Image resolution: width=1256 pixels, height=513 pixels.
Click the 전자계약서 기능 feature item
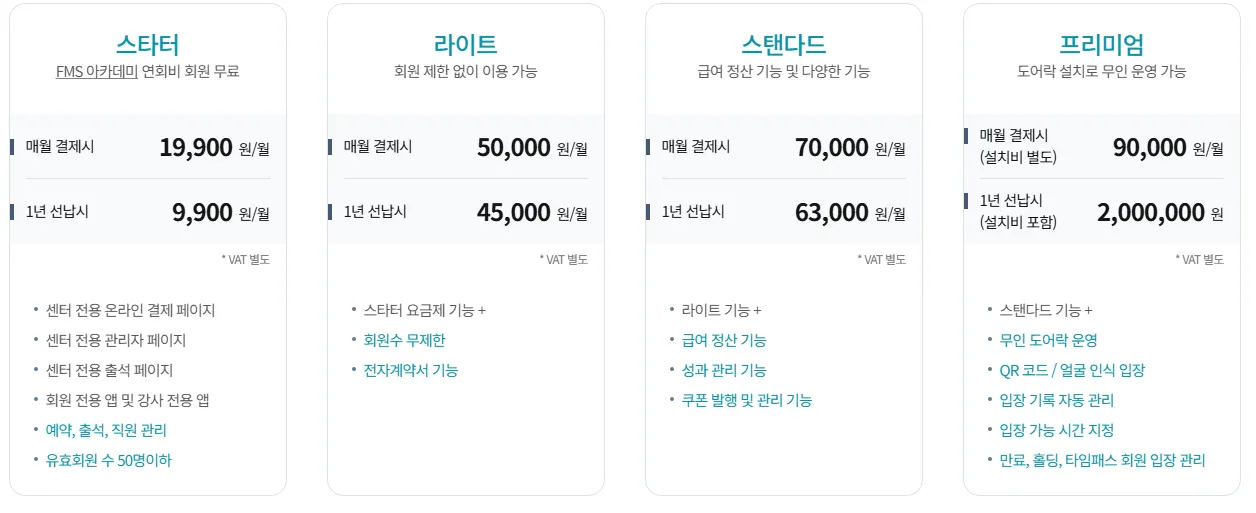tap(412, 370)
